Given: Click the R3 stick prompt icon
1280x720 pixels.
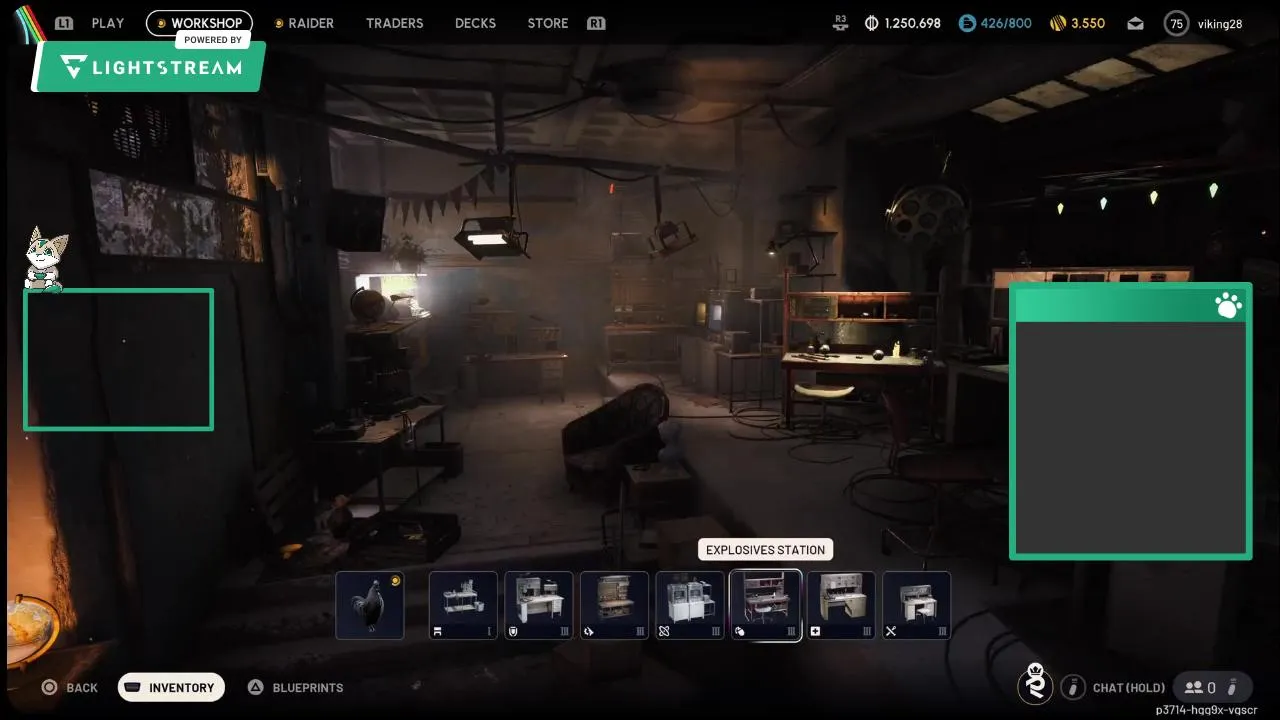Looking at the screenshot, I should (840, 23).
